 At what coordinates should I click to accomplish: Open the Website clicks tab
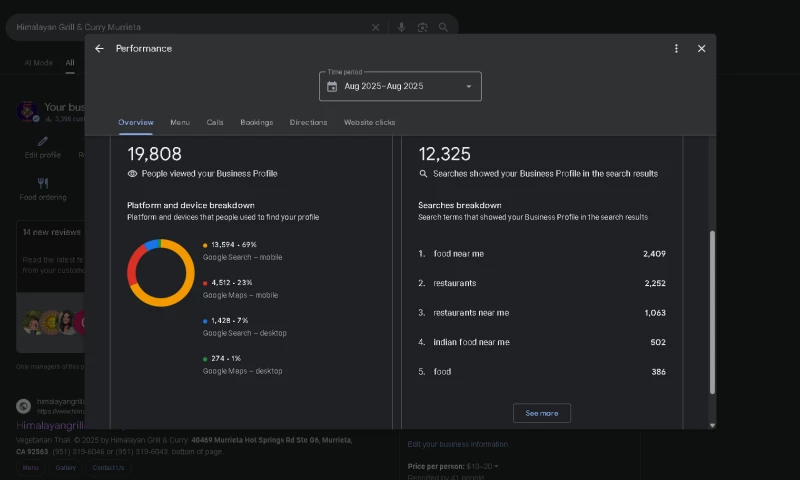click(x=369, y=122)
